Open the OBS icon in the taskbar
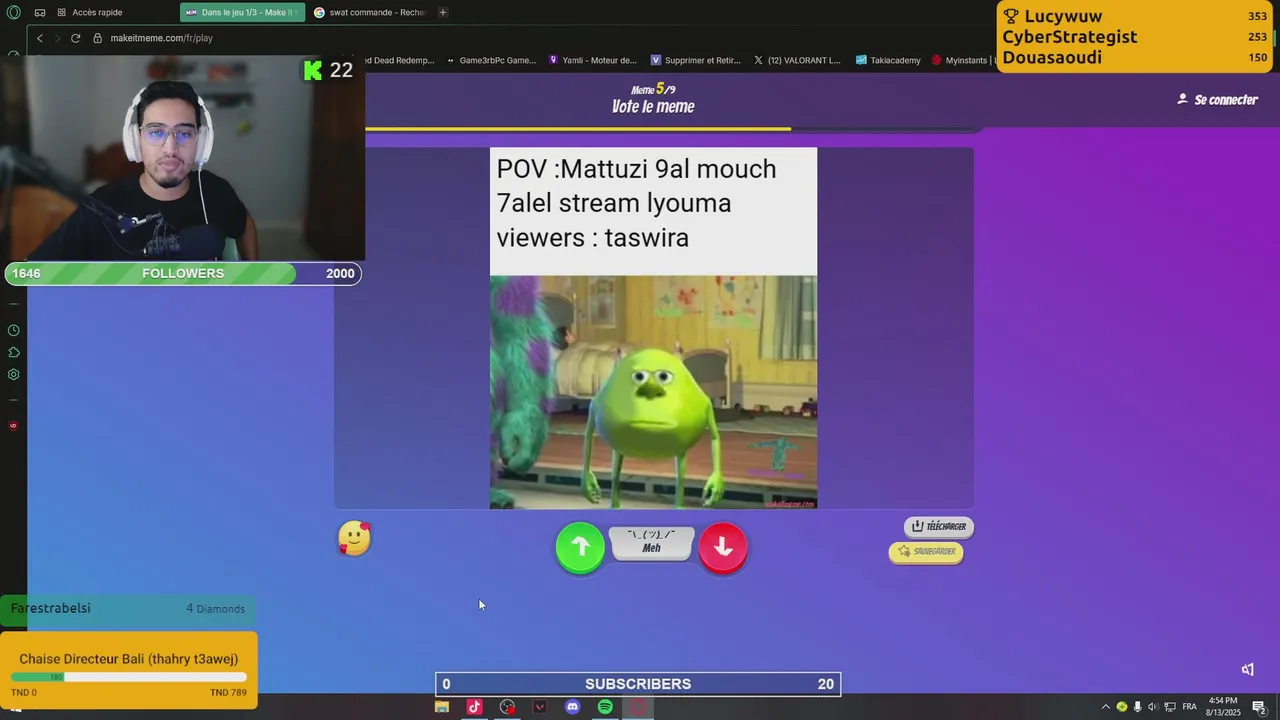The height and width of the screenshot is (720, 1280). (507, 707)
